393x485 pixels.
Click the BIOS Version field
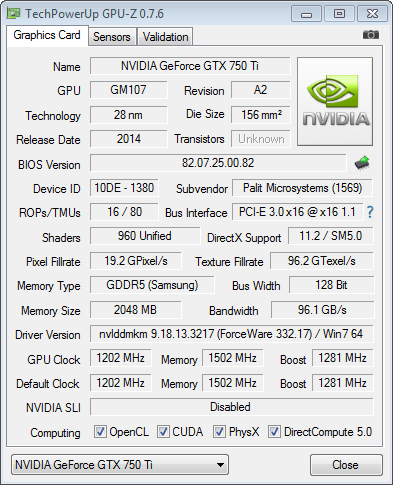[x=218, y=163]
